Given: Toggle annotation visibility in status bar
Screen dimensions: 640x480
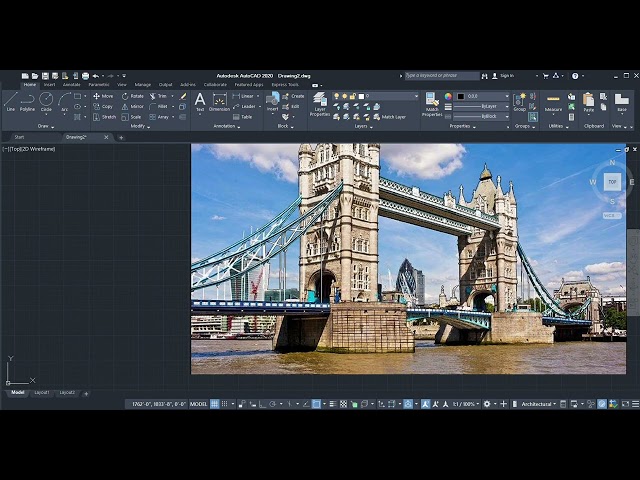Looking at the screenshot, I should 425,404.
